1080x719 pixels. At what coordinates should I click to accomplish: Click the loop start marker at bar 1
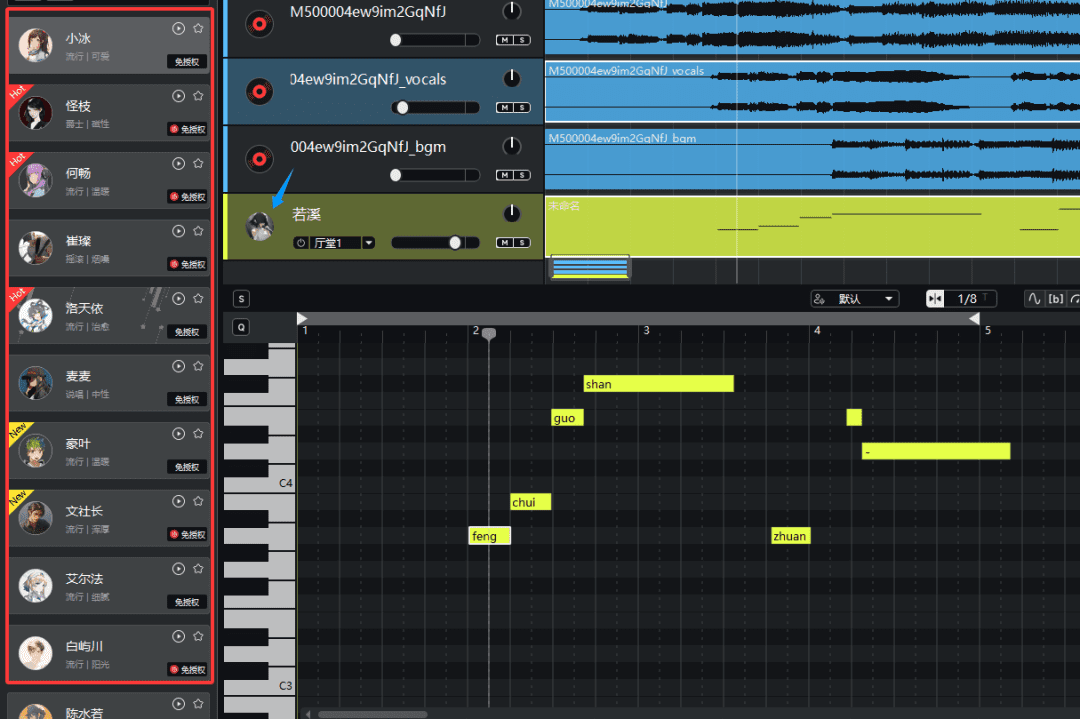click(302, 318)
